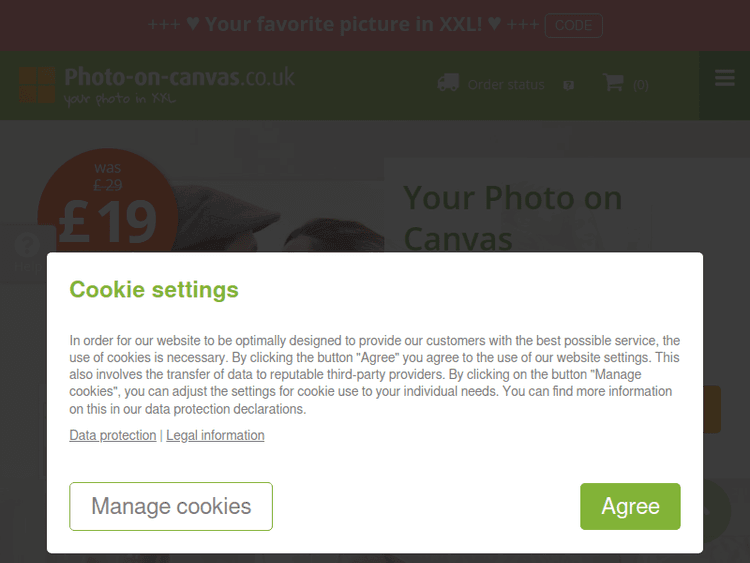Click the delivery truck icon
Viewport: 750px width, 563px height.
tap(448, 83)
